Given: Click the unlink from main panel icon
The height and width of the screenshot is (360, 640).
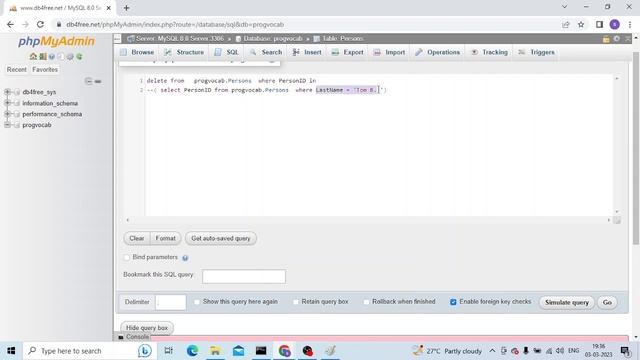Looking at the screenshot, I should tap(98, 81).
